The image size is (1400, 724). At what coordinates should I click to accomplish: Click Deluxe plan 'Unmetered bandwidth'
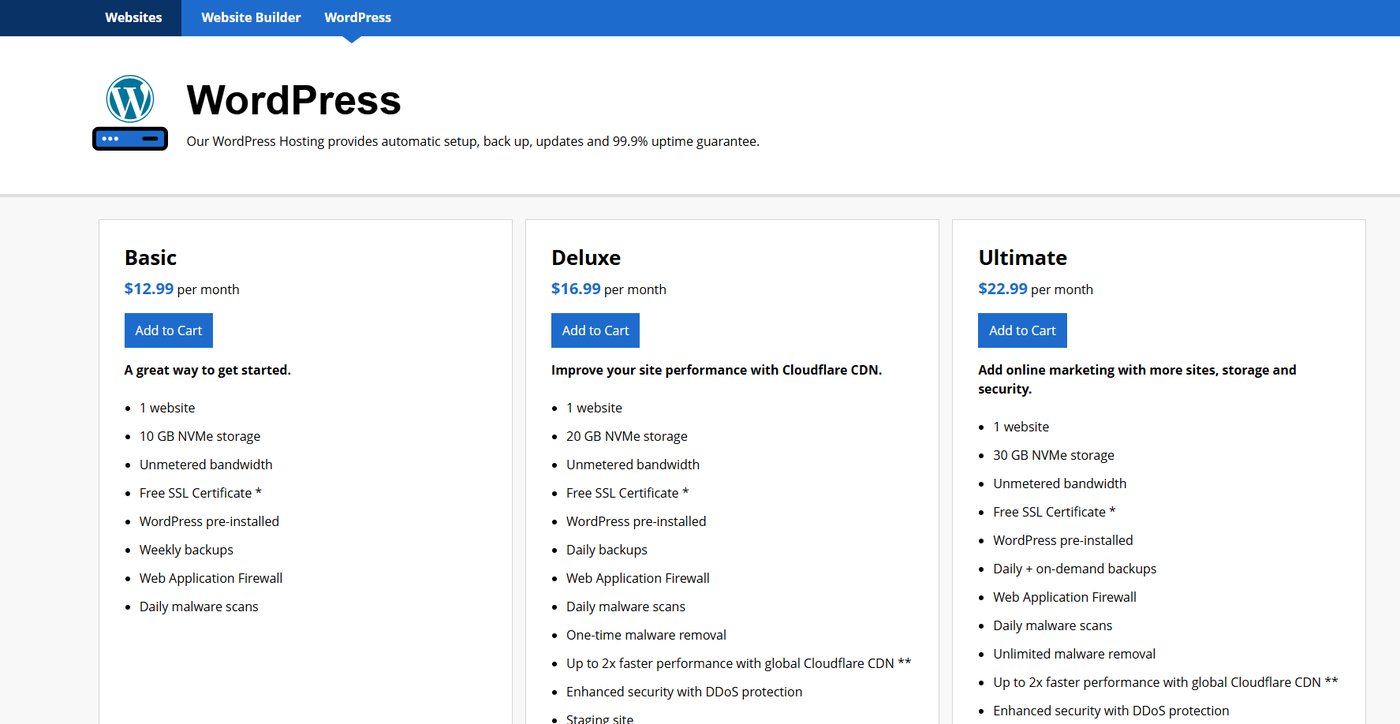pos(633,465)
